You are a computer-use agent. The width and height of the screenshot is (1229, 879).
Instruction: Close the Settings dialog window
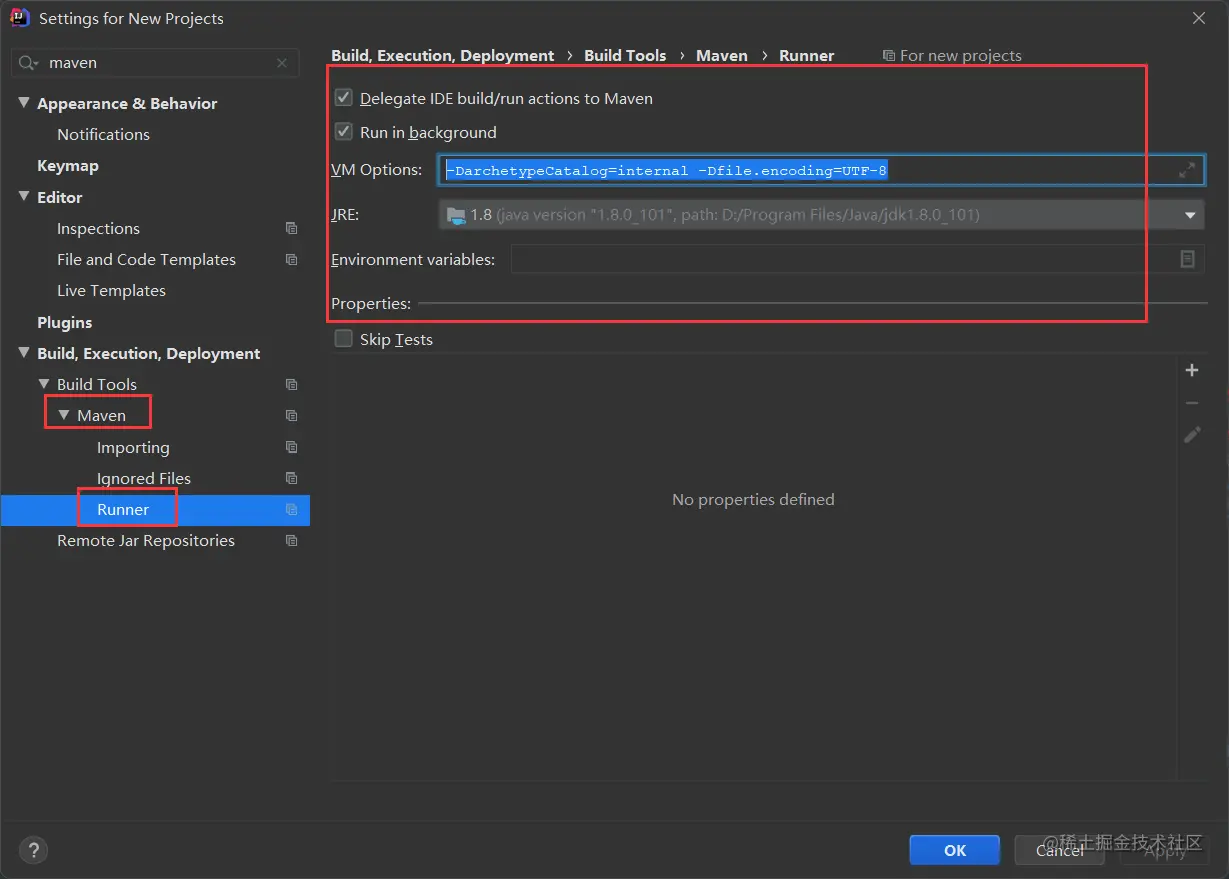click(x=1199, y=18)
